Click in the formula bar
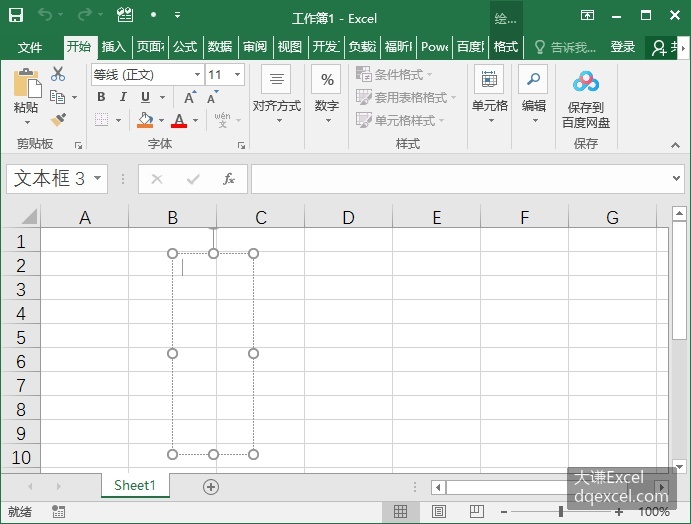Screen dimensions: 691x524 click(460, 178)
